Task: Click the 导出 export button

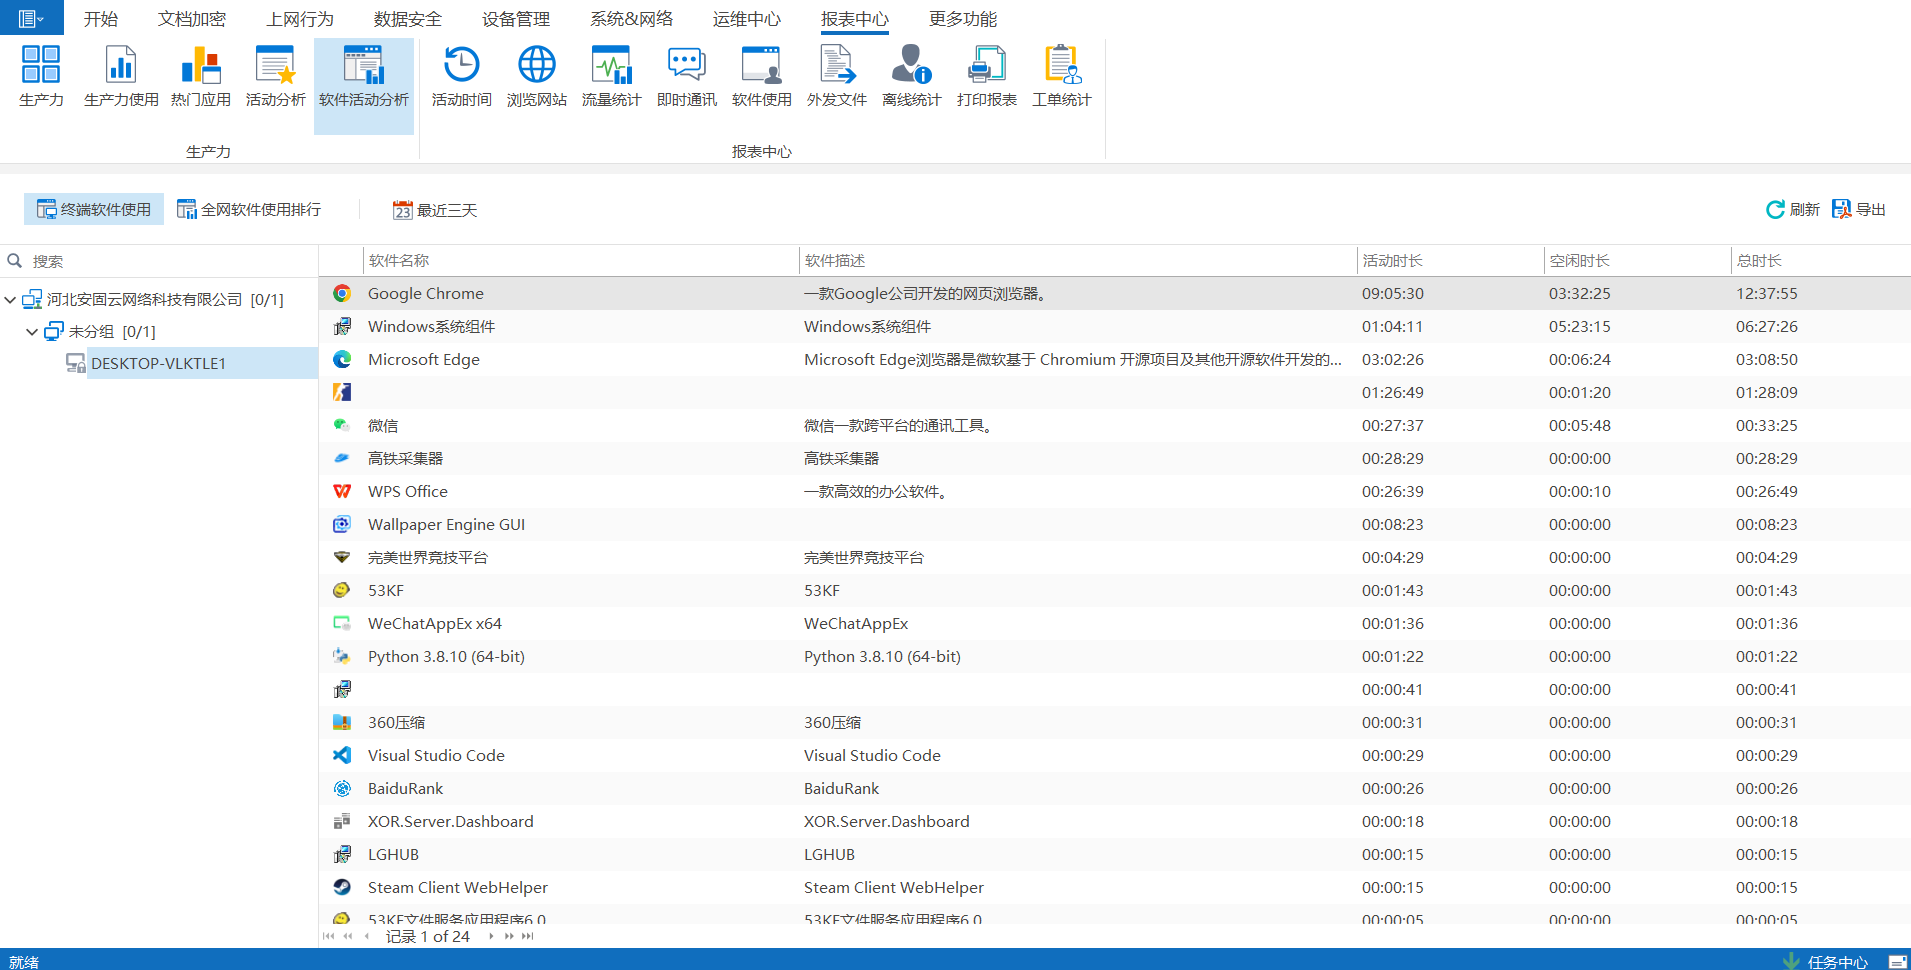Action: click(1859, 210)
